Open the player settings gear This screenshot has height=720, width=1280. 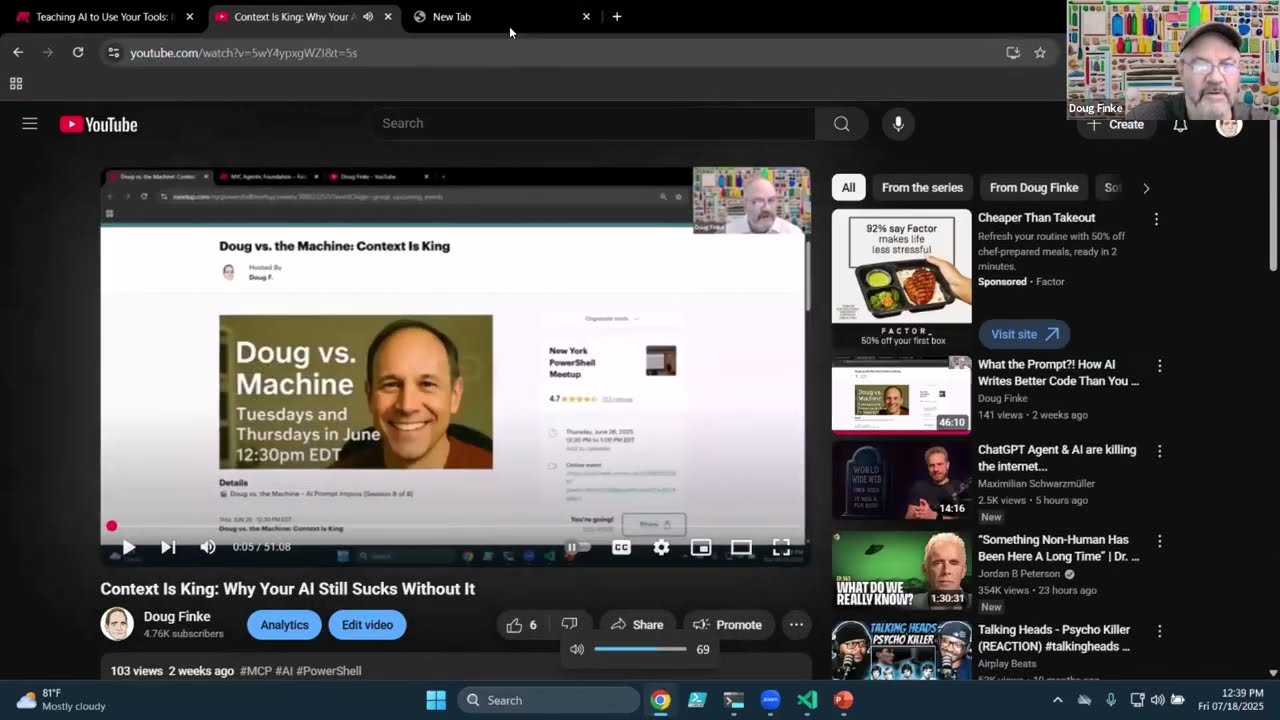tap(661, 547)
